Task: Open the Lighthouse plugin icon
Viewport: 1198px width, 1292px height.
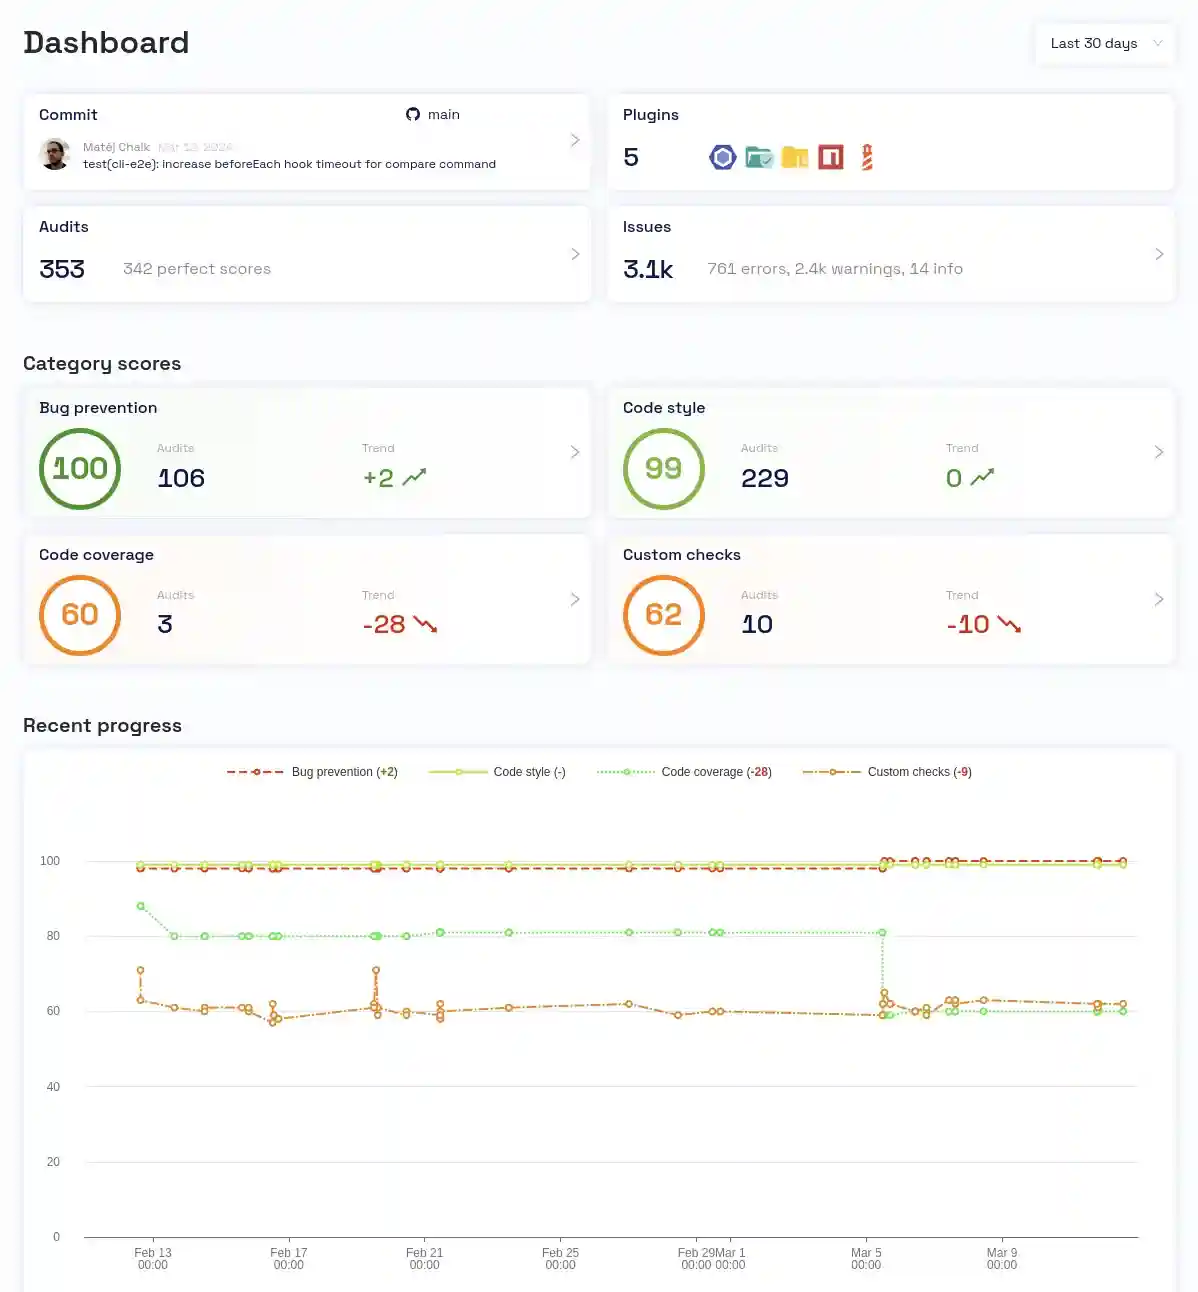Action: click(x=866, y=157)
